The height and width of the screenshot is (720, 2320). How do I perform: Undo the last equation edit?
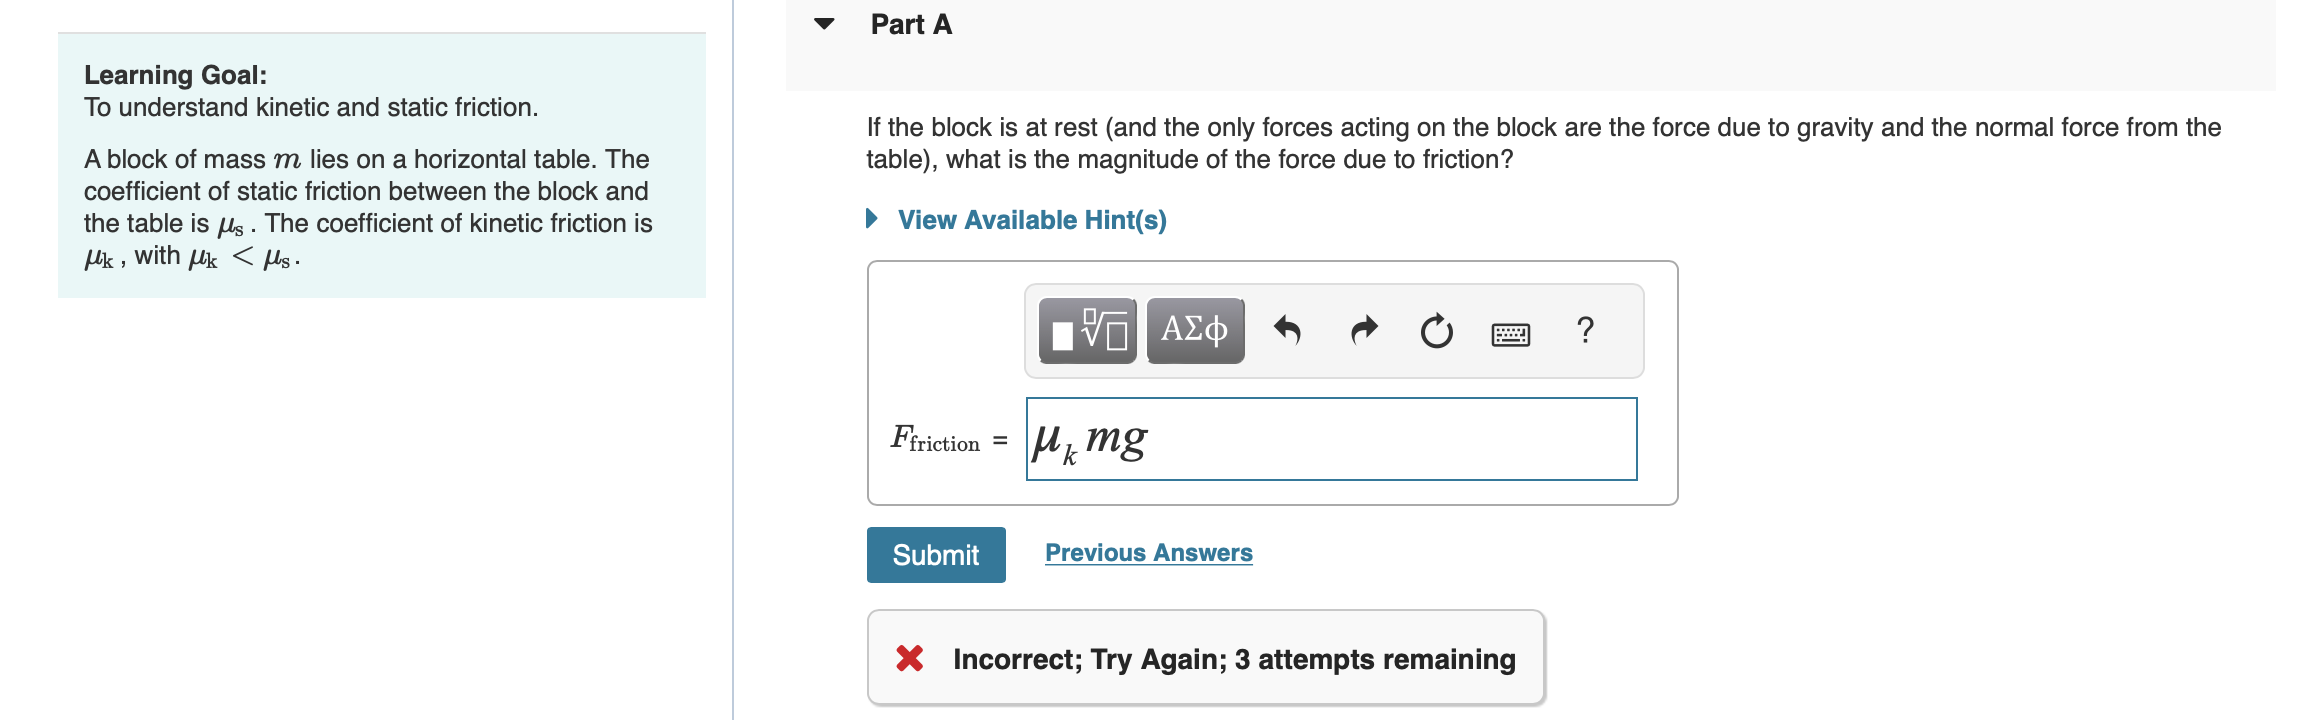(1288, 330)
